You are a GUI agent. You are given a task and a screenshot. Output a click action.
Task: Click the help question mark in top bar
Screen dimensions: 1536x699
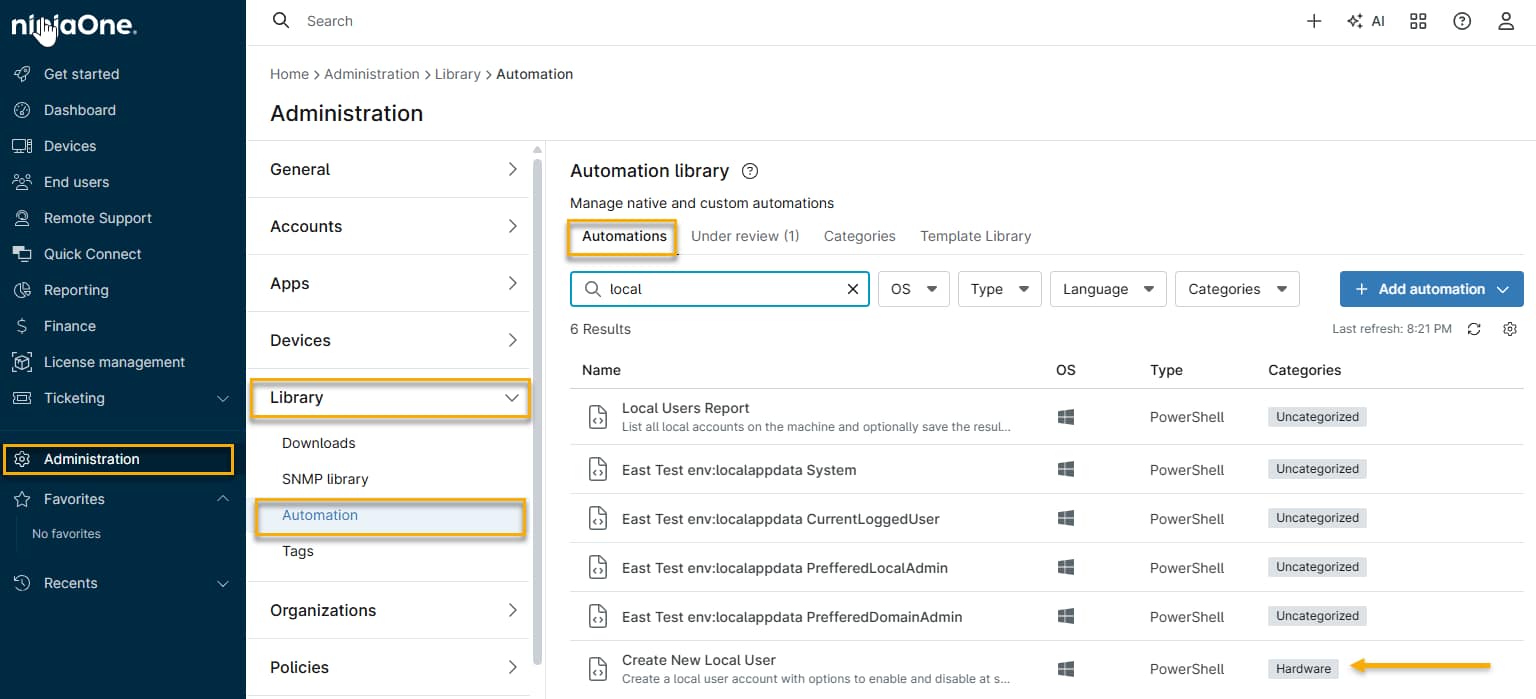click(x=1462, y=21)
